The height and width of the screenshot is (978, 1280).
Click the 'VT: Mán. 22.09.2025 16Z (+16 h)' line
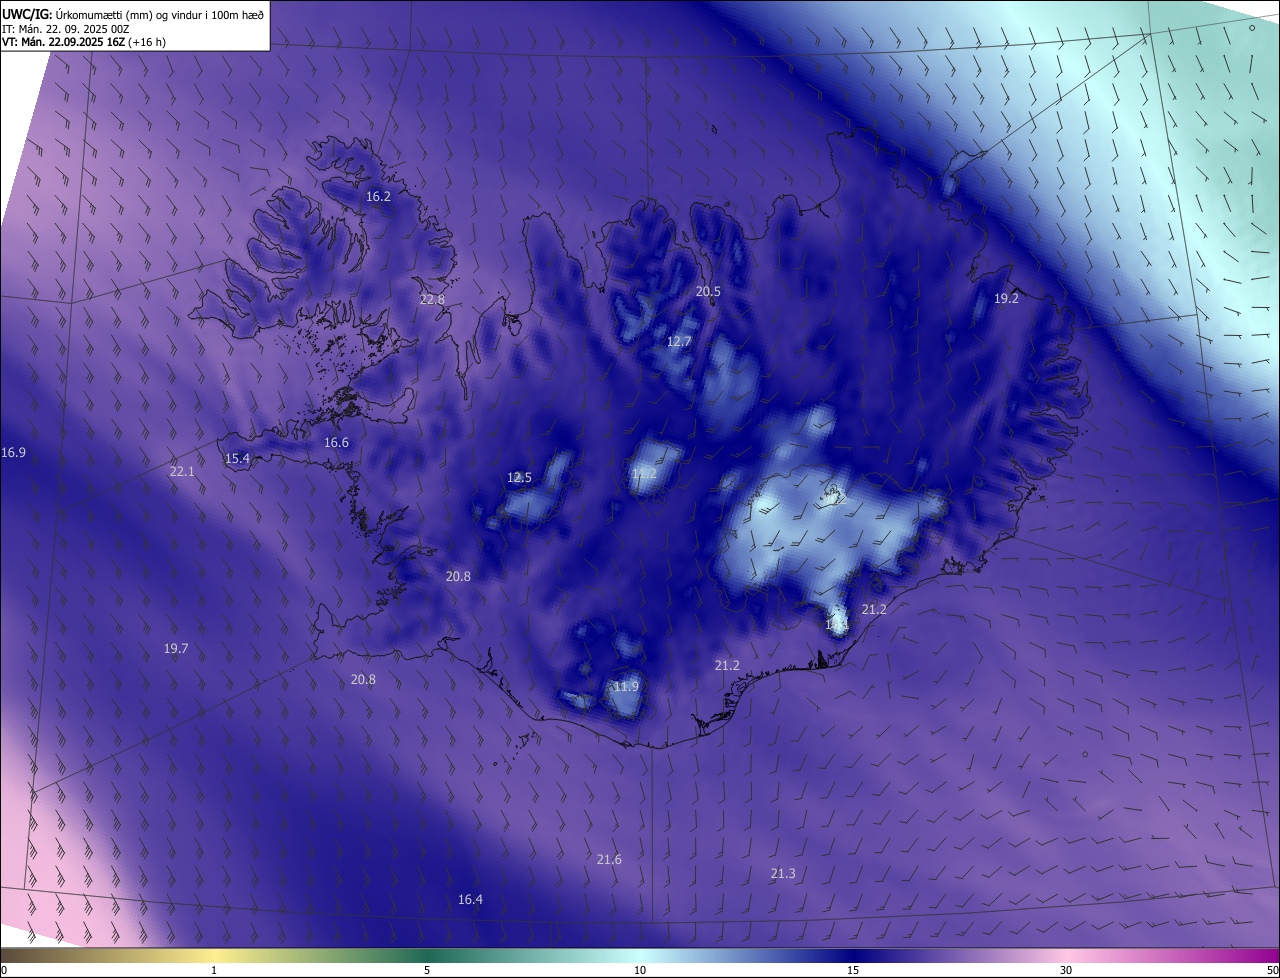(x=84, y=42)
